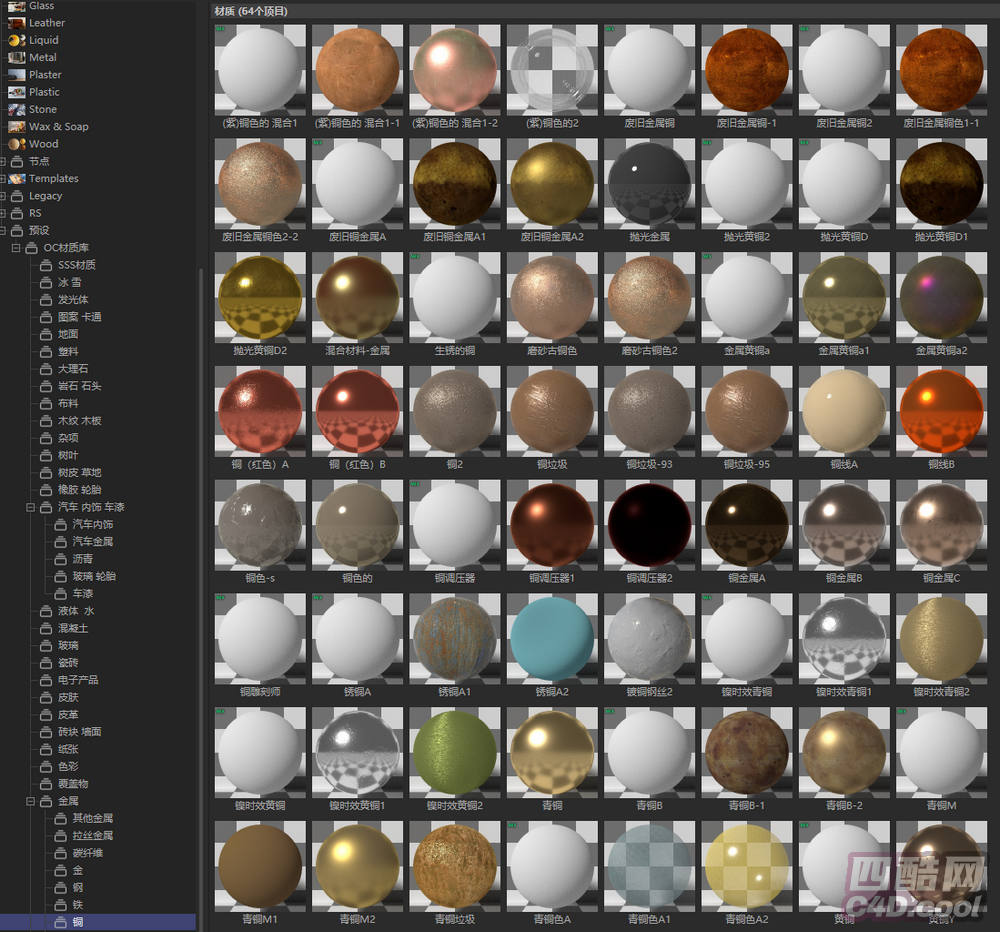This screenshot has width=1000, height=932.
Task: Expand the Legacy tree node
Action: (x=4, y=196)
